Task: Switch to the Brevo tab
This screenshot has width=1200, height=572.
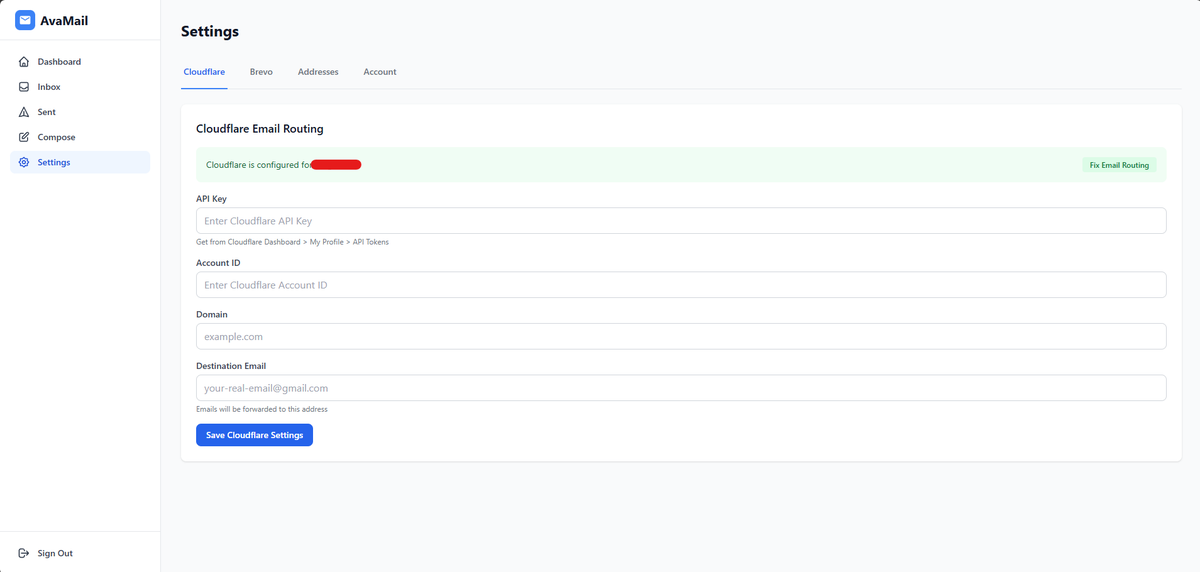Action: [261, 72]
